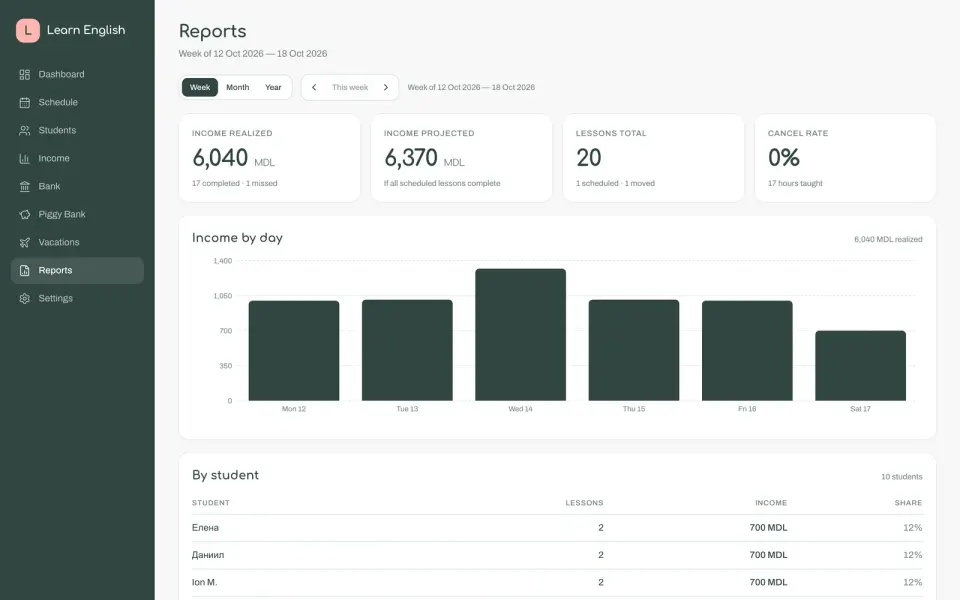This screenshot has width=960, height=600.
Task: Click the Fri 16 income bar
Action: (747, 351)
